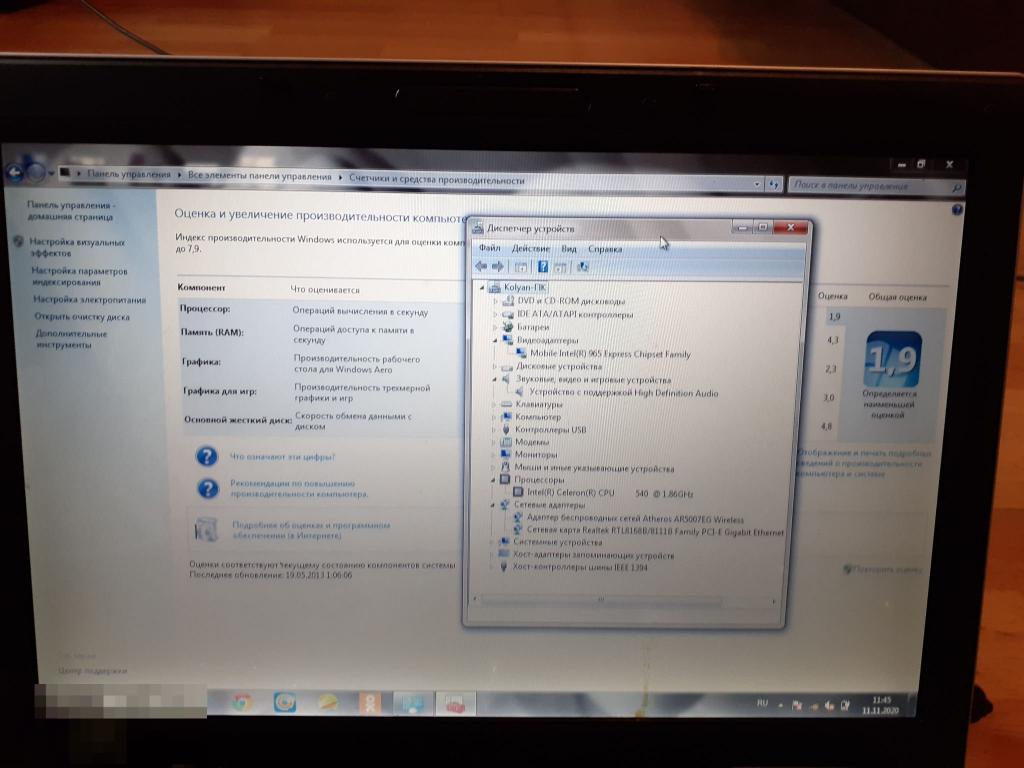Click the Device Manager horizontal scrollbar
Screen dimensions: 1024x768
click(x=624, y=600)
